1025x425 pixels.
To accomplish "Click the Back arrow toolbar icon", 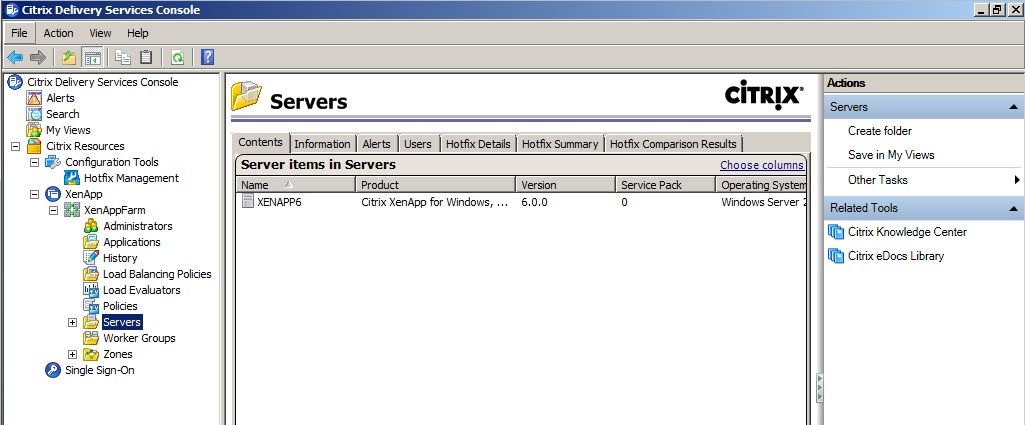I will click(x=15, y=58).
